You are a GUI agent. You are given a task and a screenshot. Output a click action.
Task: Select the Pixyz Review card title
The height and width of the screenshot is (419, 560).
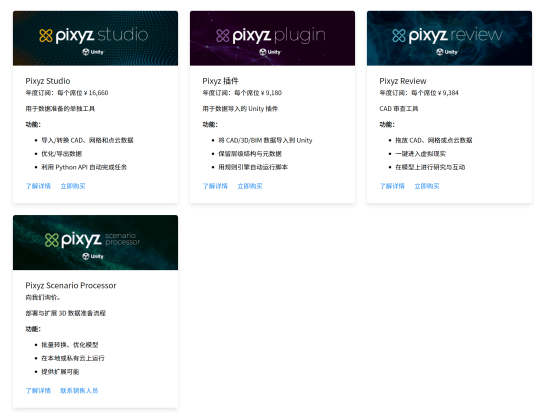(403, 81)
